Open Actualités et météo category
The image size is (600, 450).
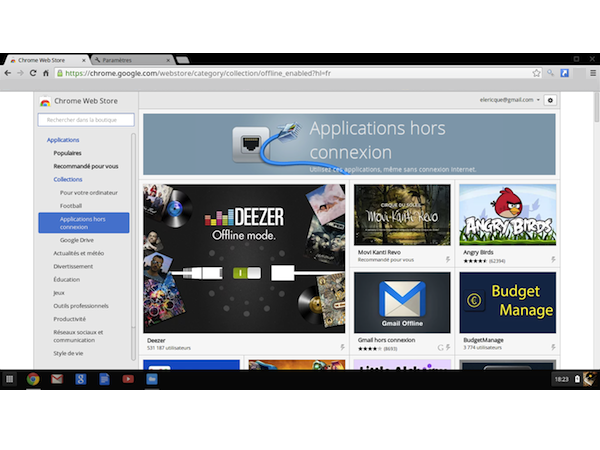pyautogui.click(x=78, y=253)
